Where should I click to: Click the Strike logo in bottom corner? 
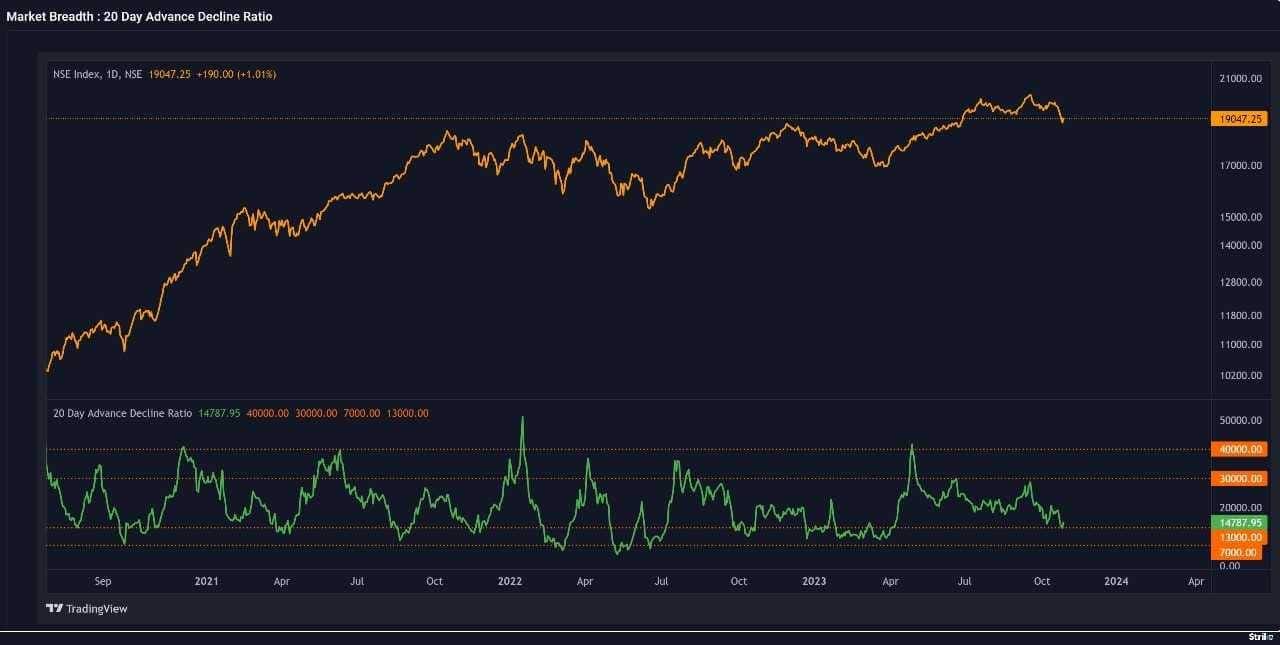[1260, 636]
